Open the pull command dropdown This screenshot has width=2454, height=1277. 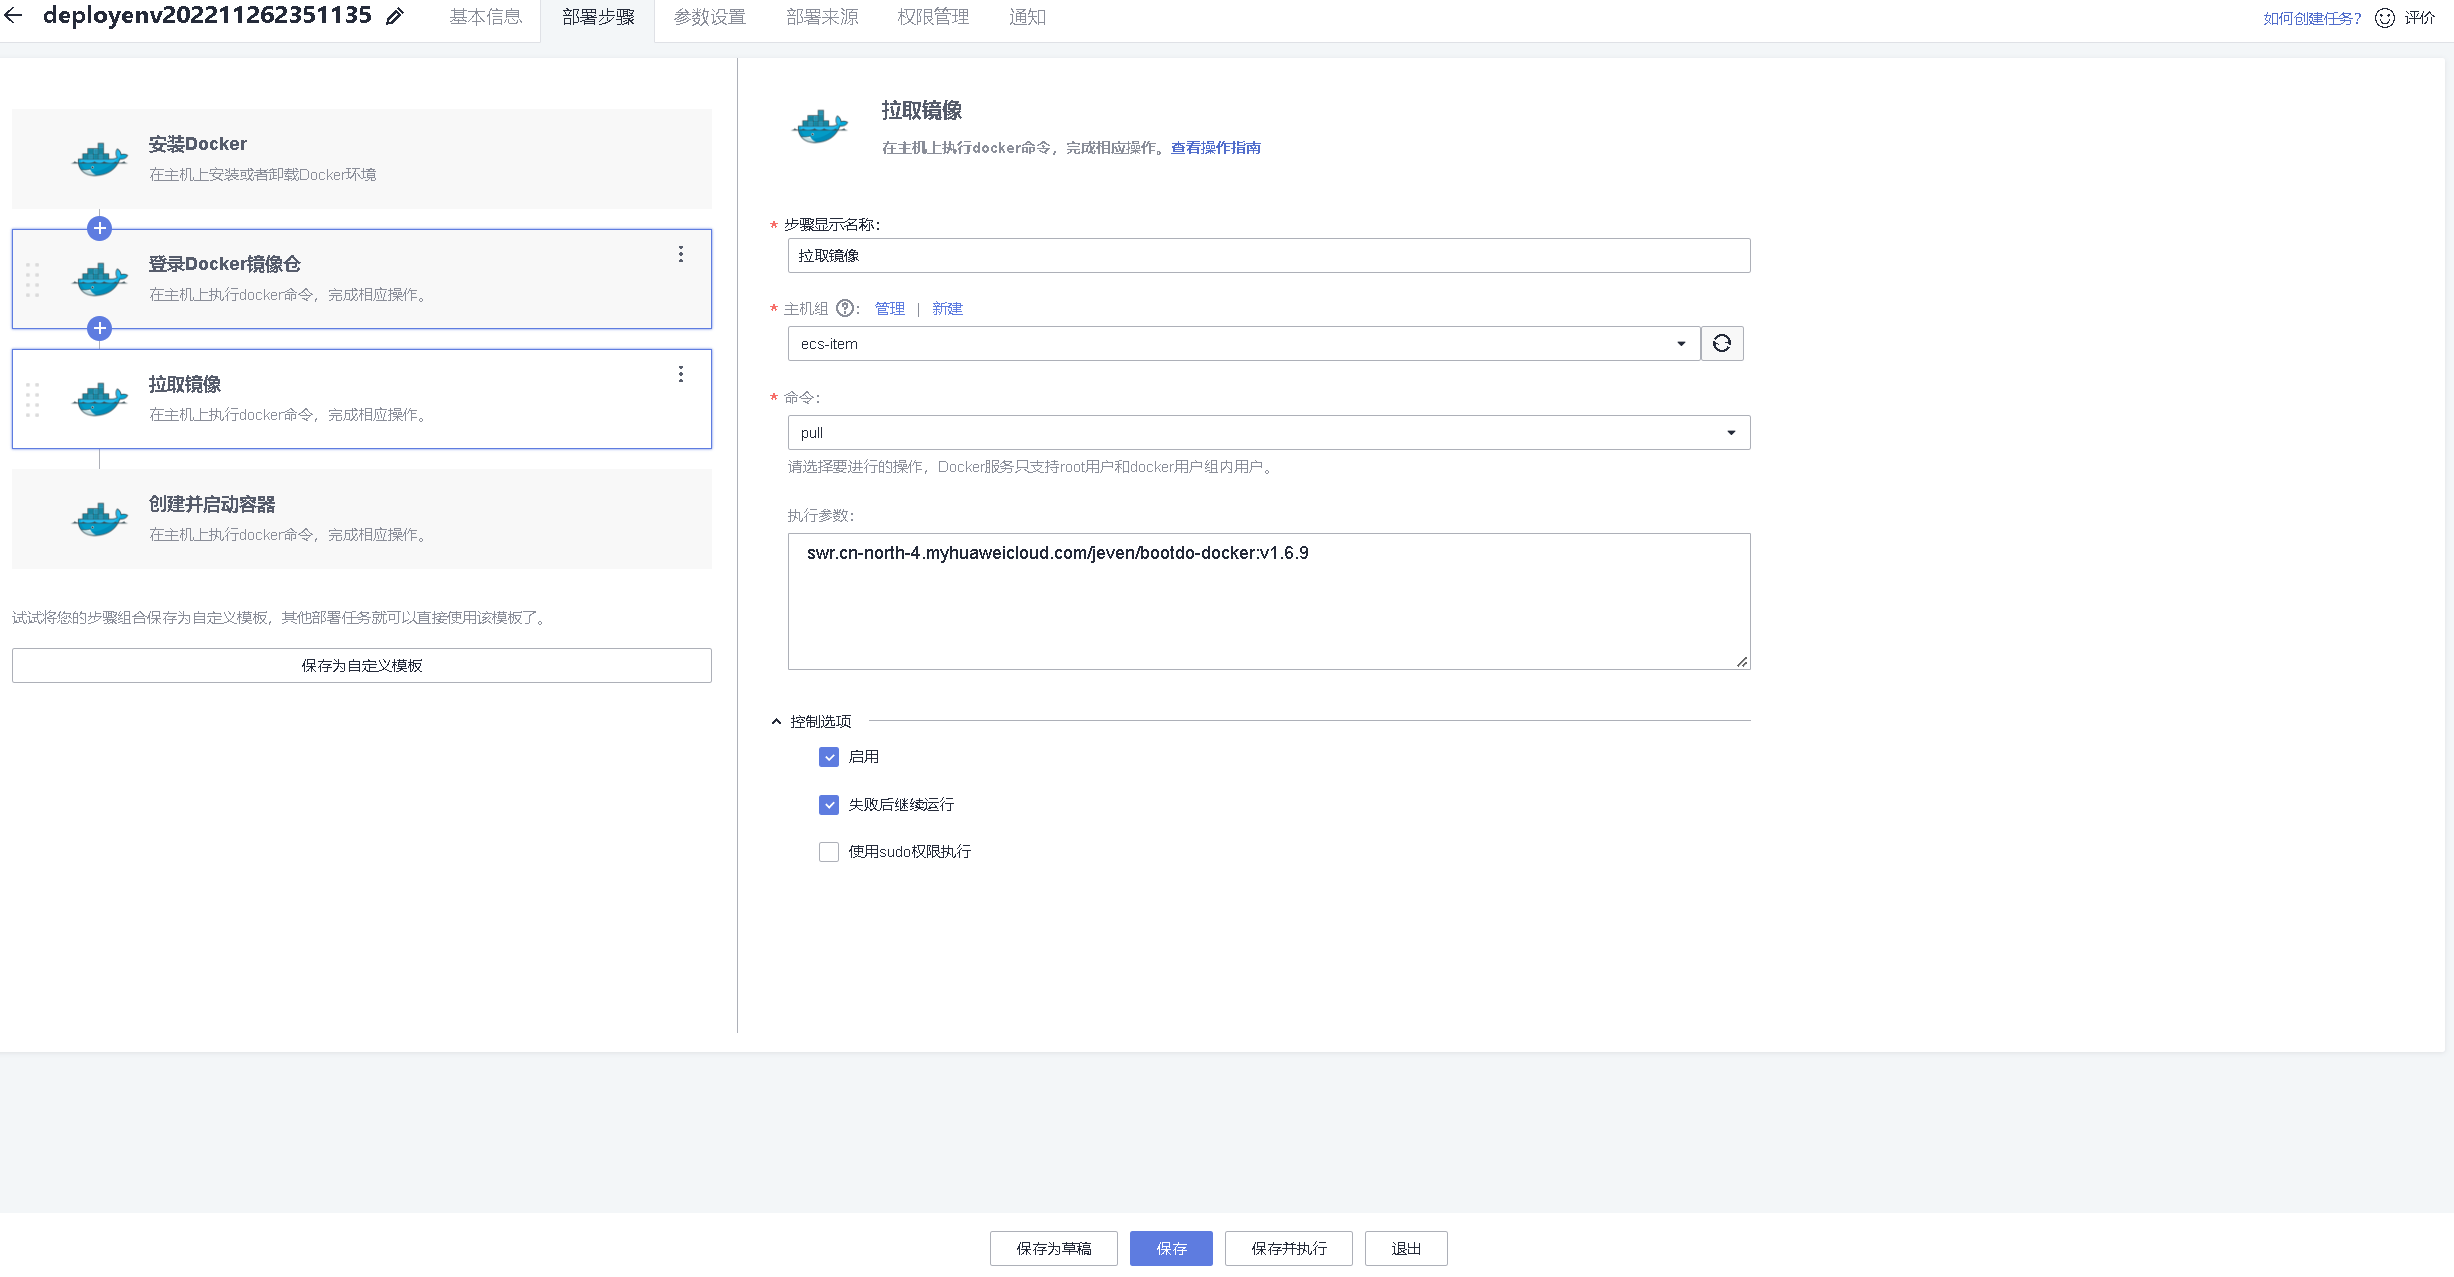coord(1268,432)
